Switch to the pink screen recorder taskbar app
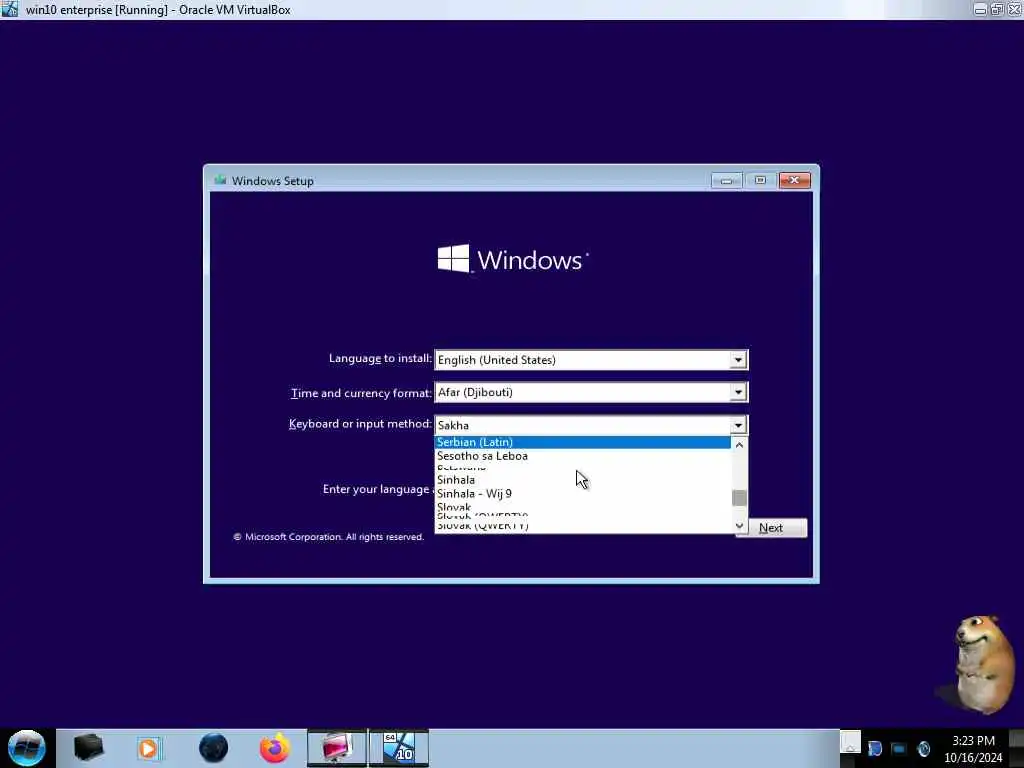This screenshot has width=1024, height=768. pyautogui.click(x=337, y=748)
